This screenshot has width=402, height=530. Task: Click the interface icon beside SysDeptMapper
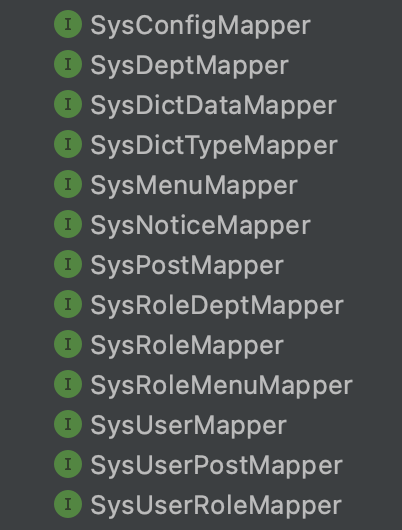[x=68, y=64]
